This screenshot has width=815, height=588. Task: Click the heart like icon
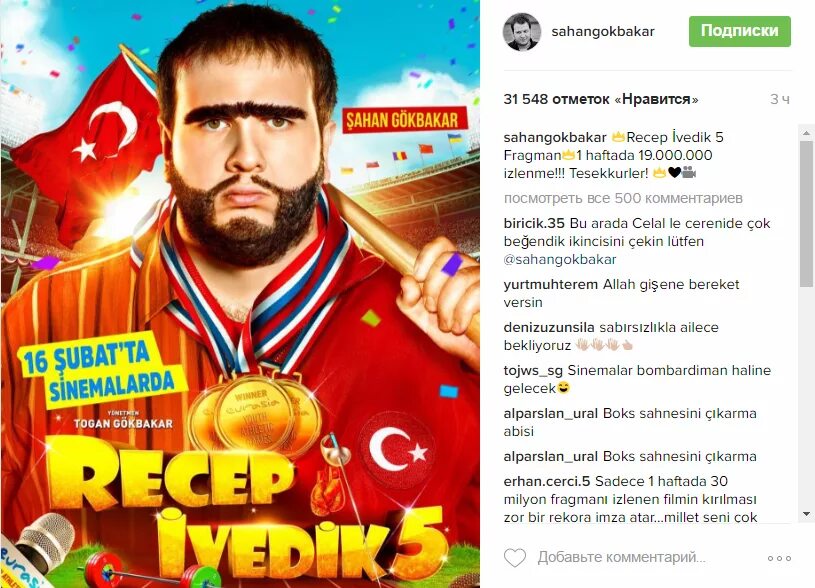click(x=515, y=558)
